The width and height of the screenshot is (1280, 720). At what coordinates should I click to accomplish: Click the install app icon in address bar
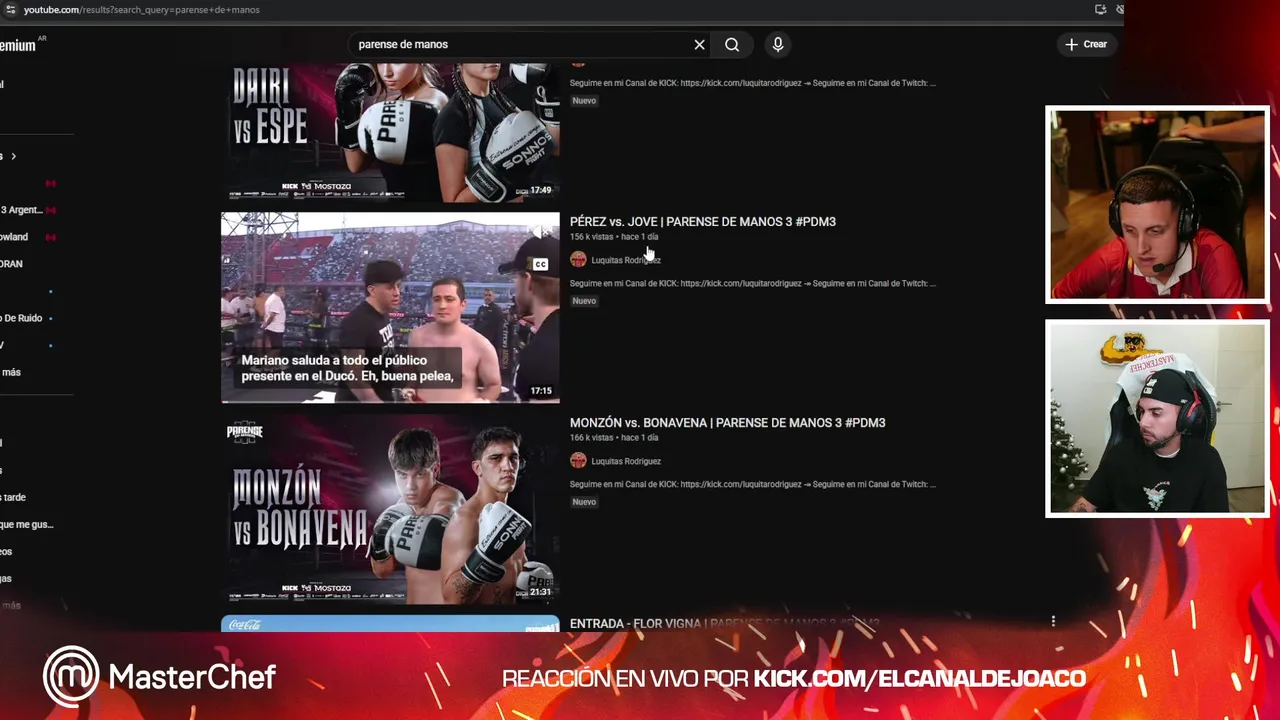(x=1100, y=9)
